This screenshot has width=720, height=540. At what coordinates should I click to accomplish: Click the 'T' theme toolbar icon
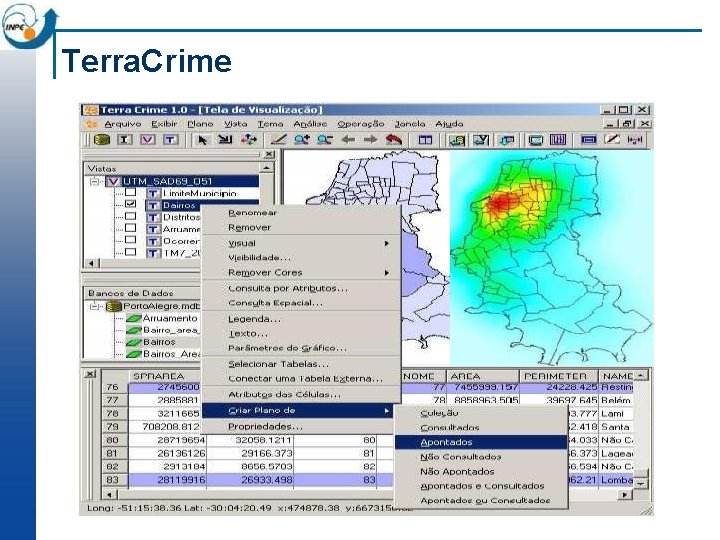[x=170, y=140]
